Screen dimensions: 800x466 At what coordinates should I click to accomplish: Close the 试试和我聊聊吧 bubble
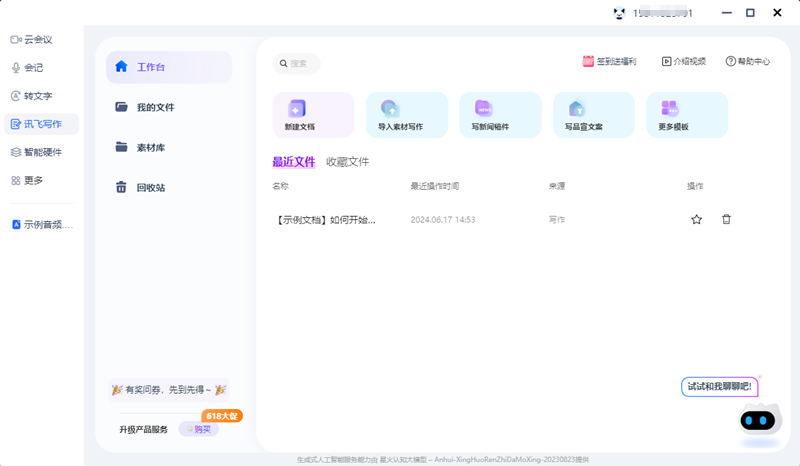pos(760,377)
